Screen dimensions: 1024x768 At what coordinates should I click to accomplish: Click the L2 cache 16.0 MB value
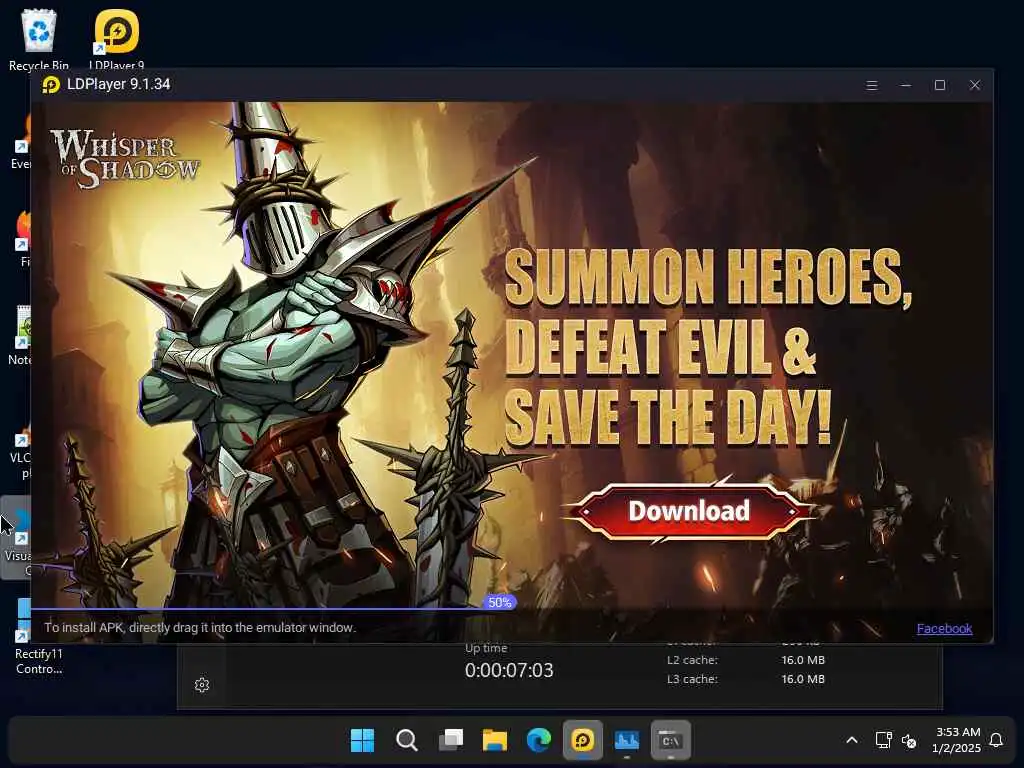click(803, 660)
